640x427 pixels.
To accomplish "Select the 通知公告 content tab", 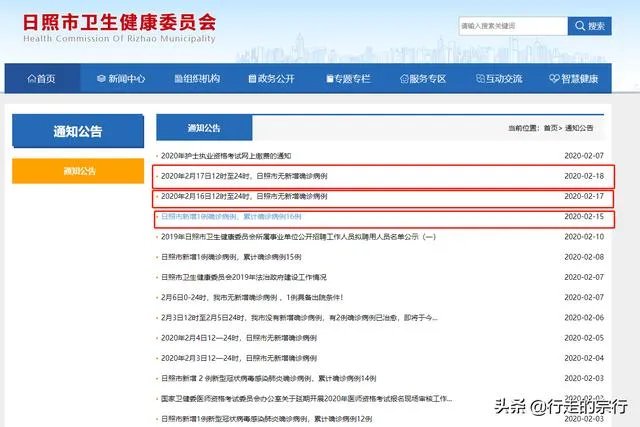I will [204, 128].
